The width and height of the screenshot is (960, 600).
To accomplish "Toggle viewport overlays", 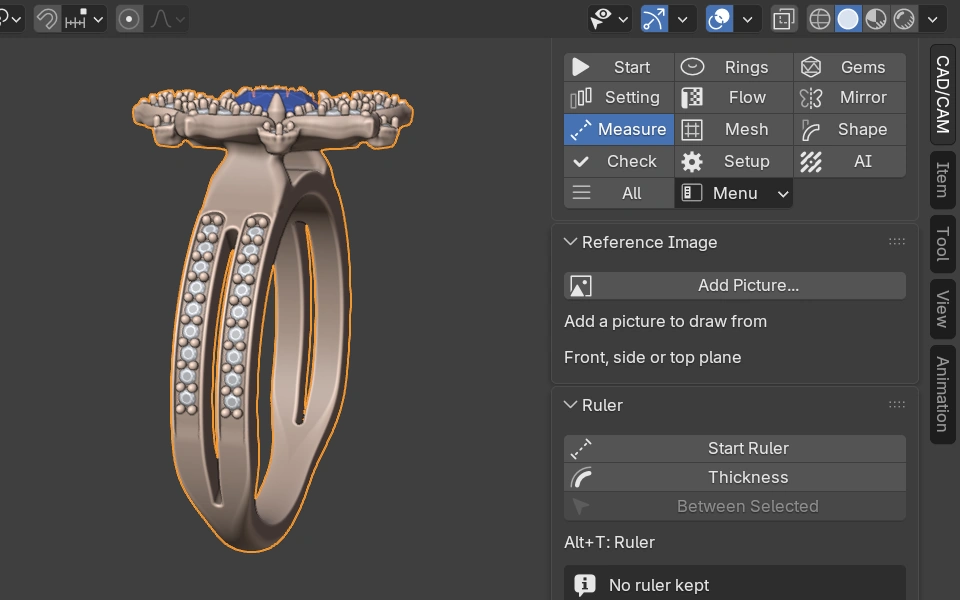I will [719, 19].
